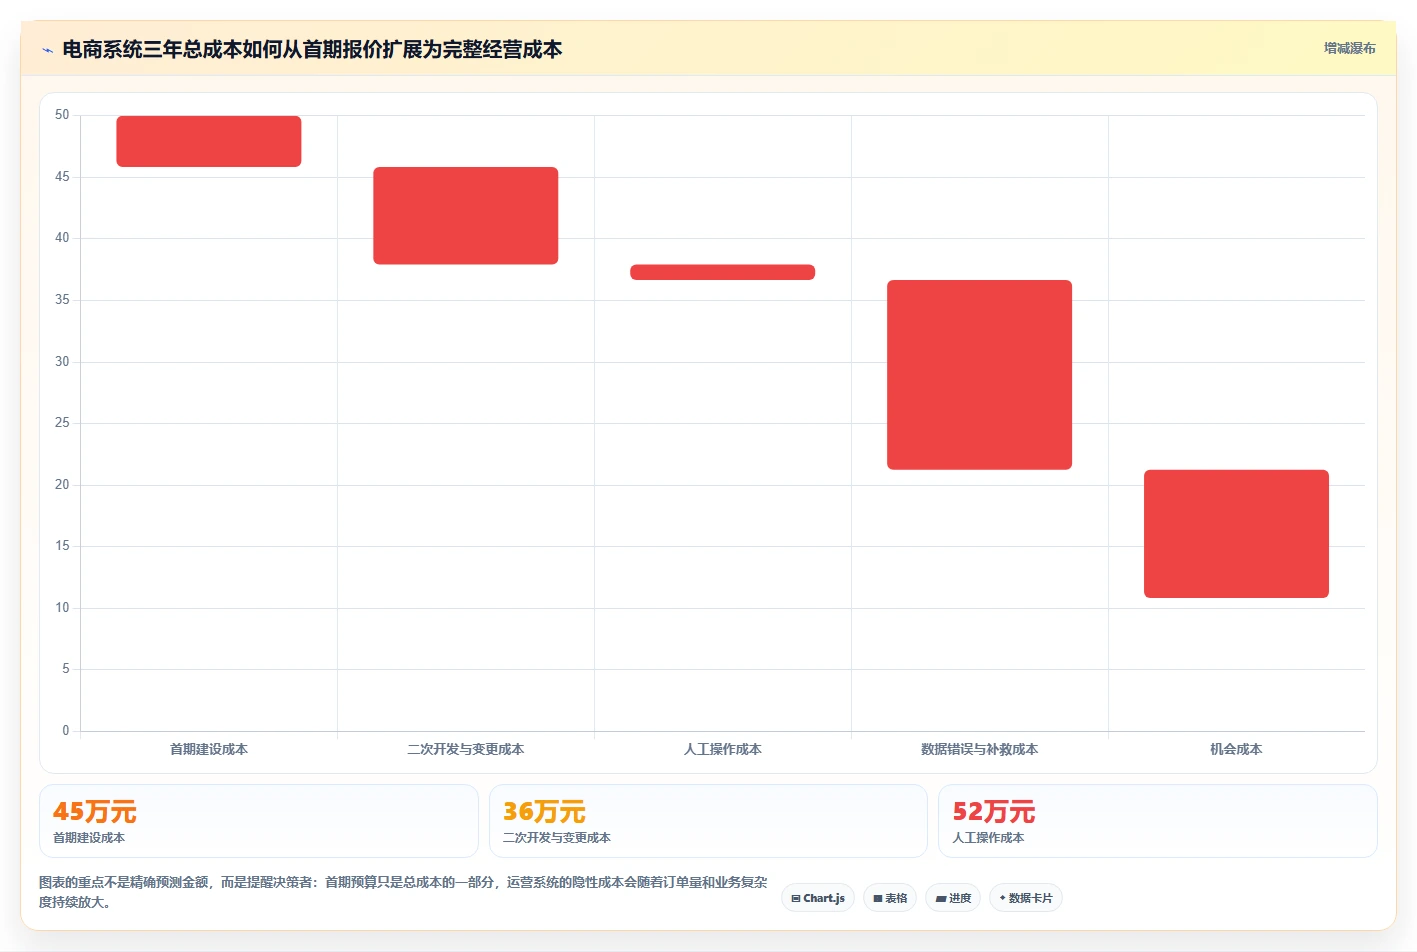Image resolution: width=1417 pixels, height=952 pixels.
Task: Open the 52万元 人工操作成本 card
Action: (x=1158, y=821)
